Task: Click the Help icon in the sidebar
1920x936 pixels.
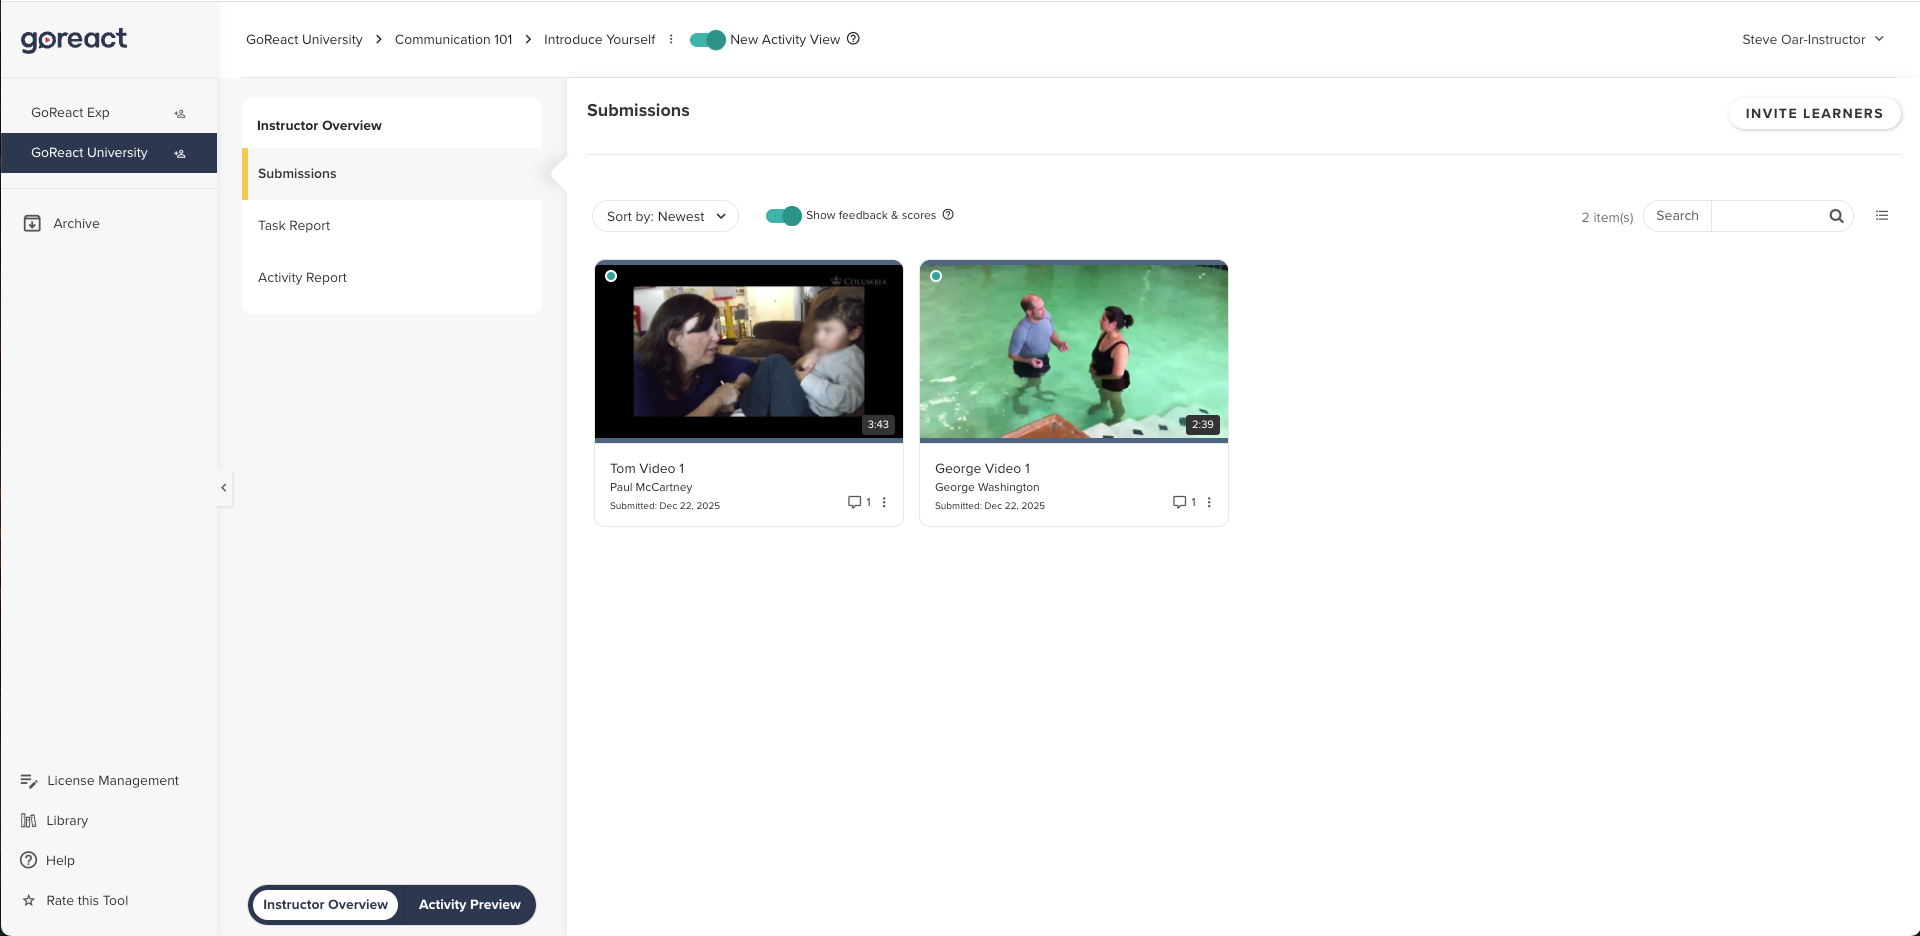Action: [x=30, y=860]
